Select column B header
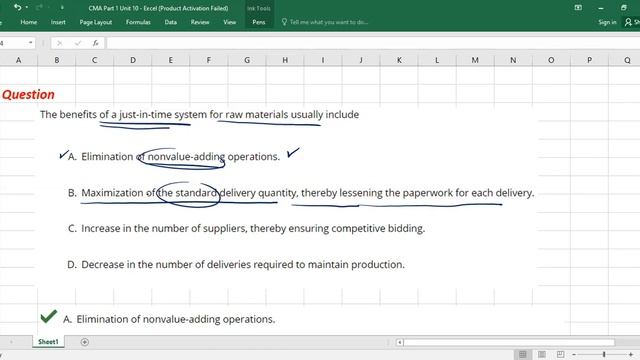640x360 pixels. pyautogui.click(x=56, y=60)
